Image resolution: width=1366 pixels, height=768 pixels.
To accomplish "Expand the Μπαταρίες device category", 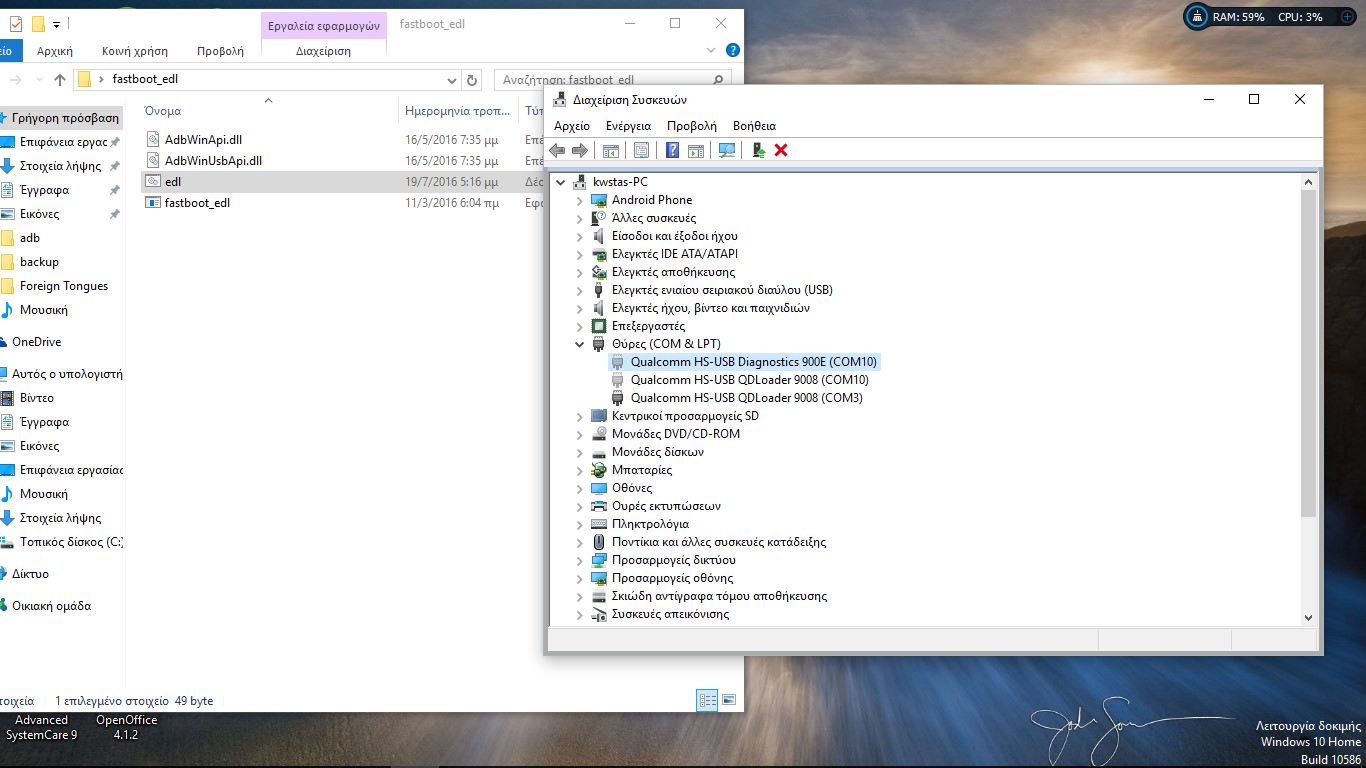I will pos(579,470).
